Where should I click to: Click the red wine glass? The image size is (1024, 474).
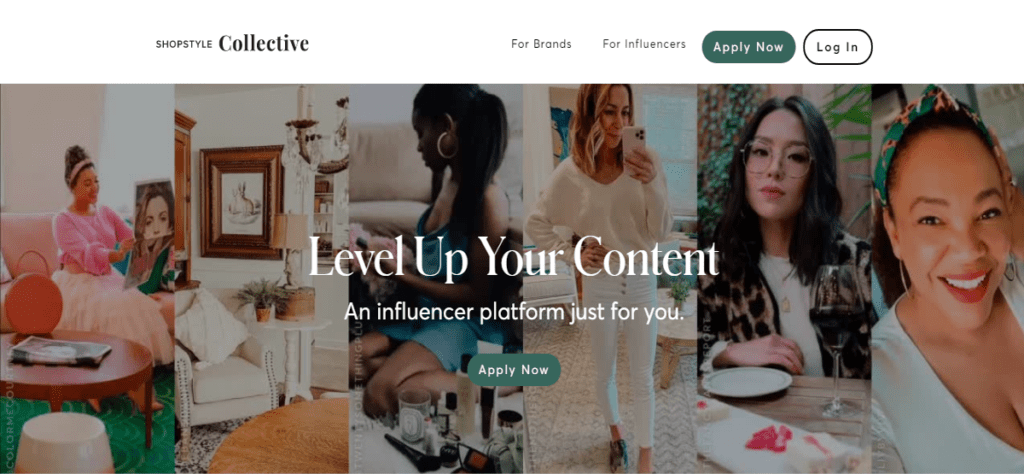coord(836,340)
